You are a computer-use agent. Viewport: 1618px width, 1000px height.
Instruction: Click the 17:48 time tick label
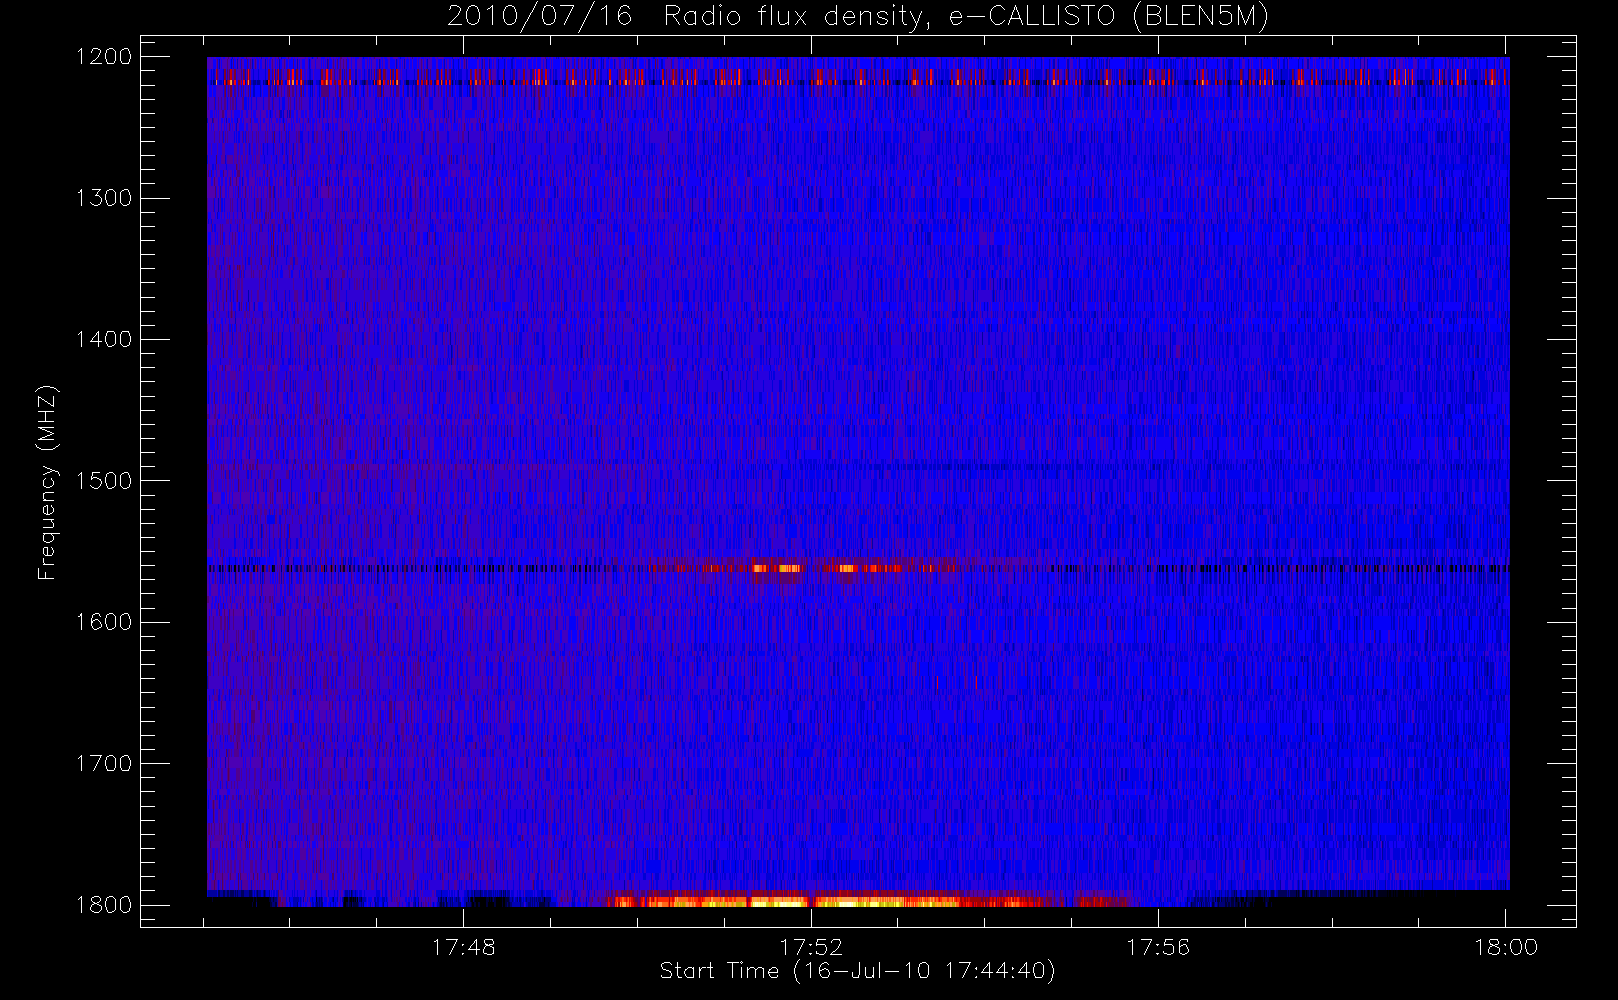[x=464, y=947]
